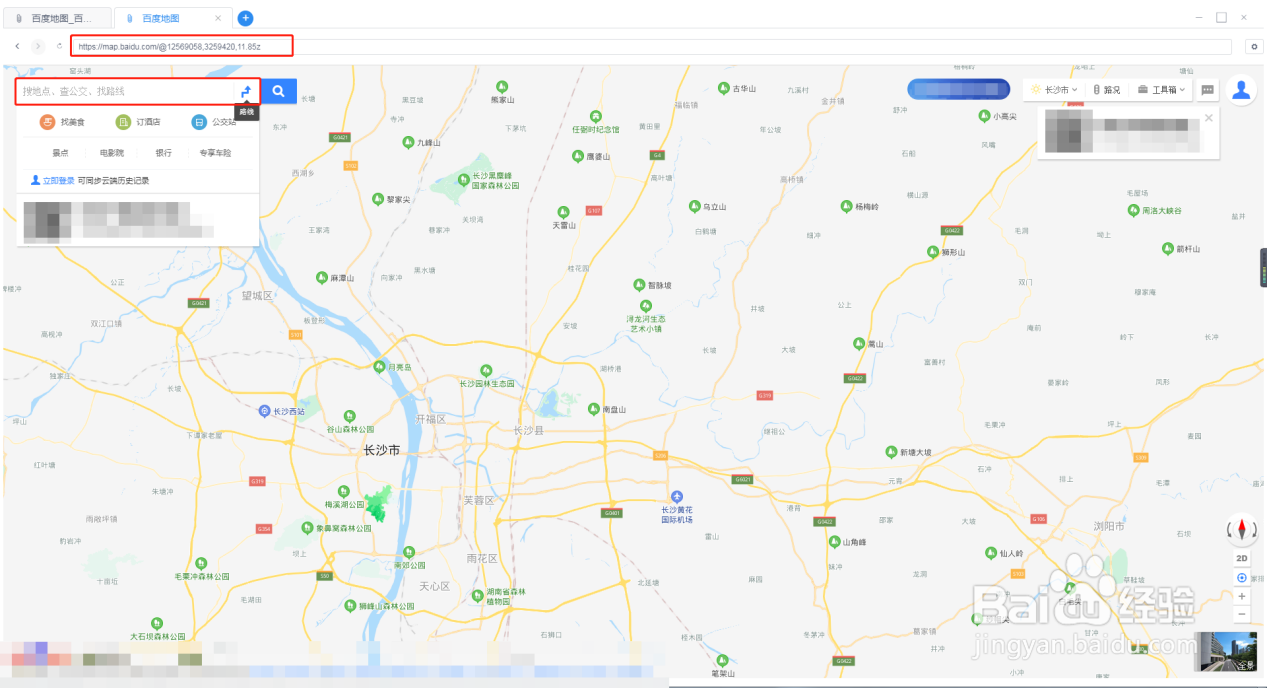Expand the 长沙市 city dropdown

coord(1054,90)
